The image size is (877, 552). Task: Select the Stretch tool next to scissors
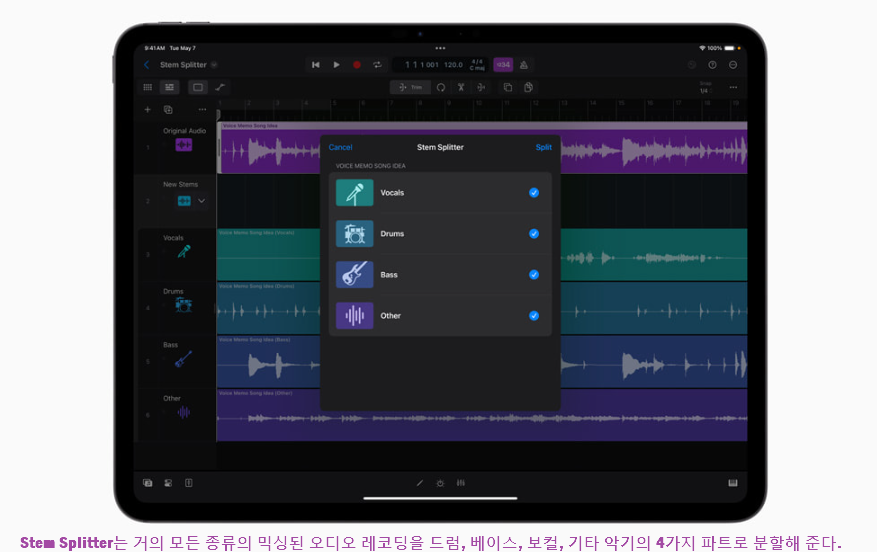point(481,87)
